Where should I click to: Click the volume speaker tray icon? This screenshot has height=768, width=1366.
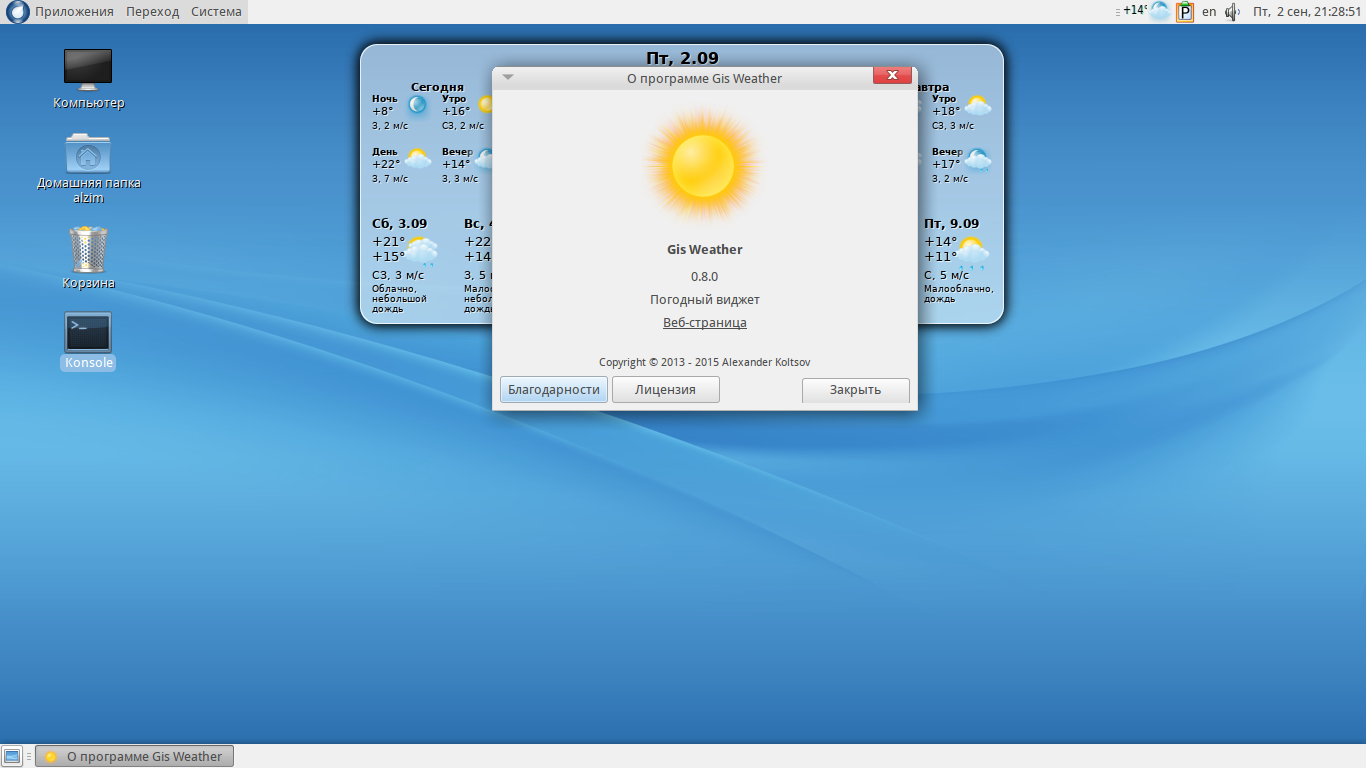coord(1232,12)
